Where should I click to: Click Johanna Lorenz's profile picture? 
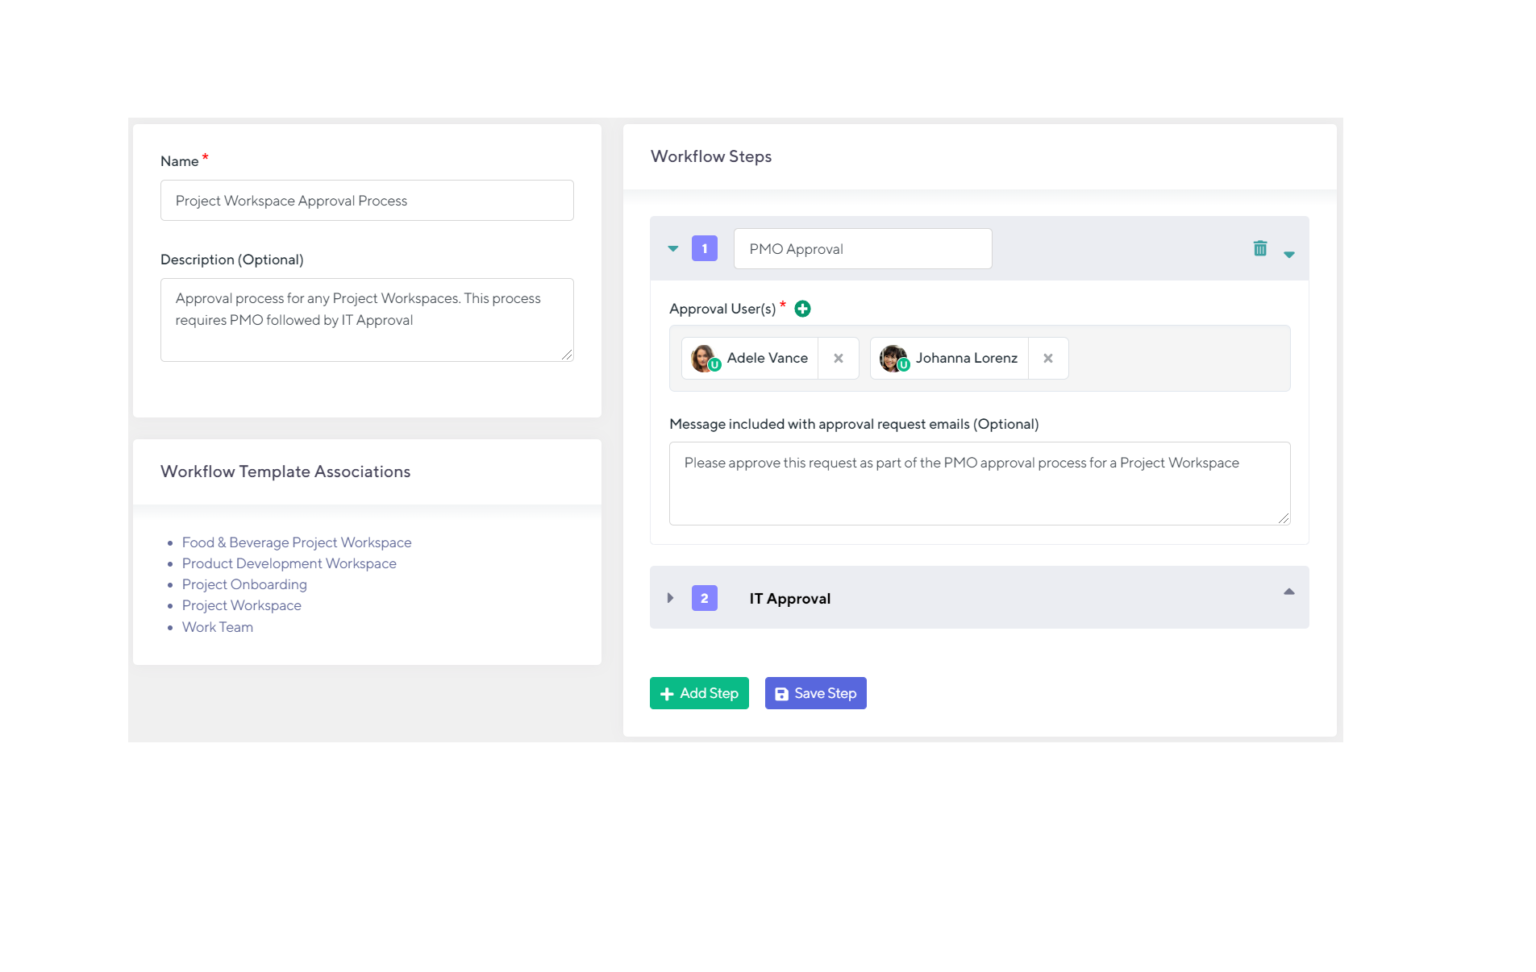[892, 358]
